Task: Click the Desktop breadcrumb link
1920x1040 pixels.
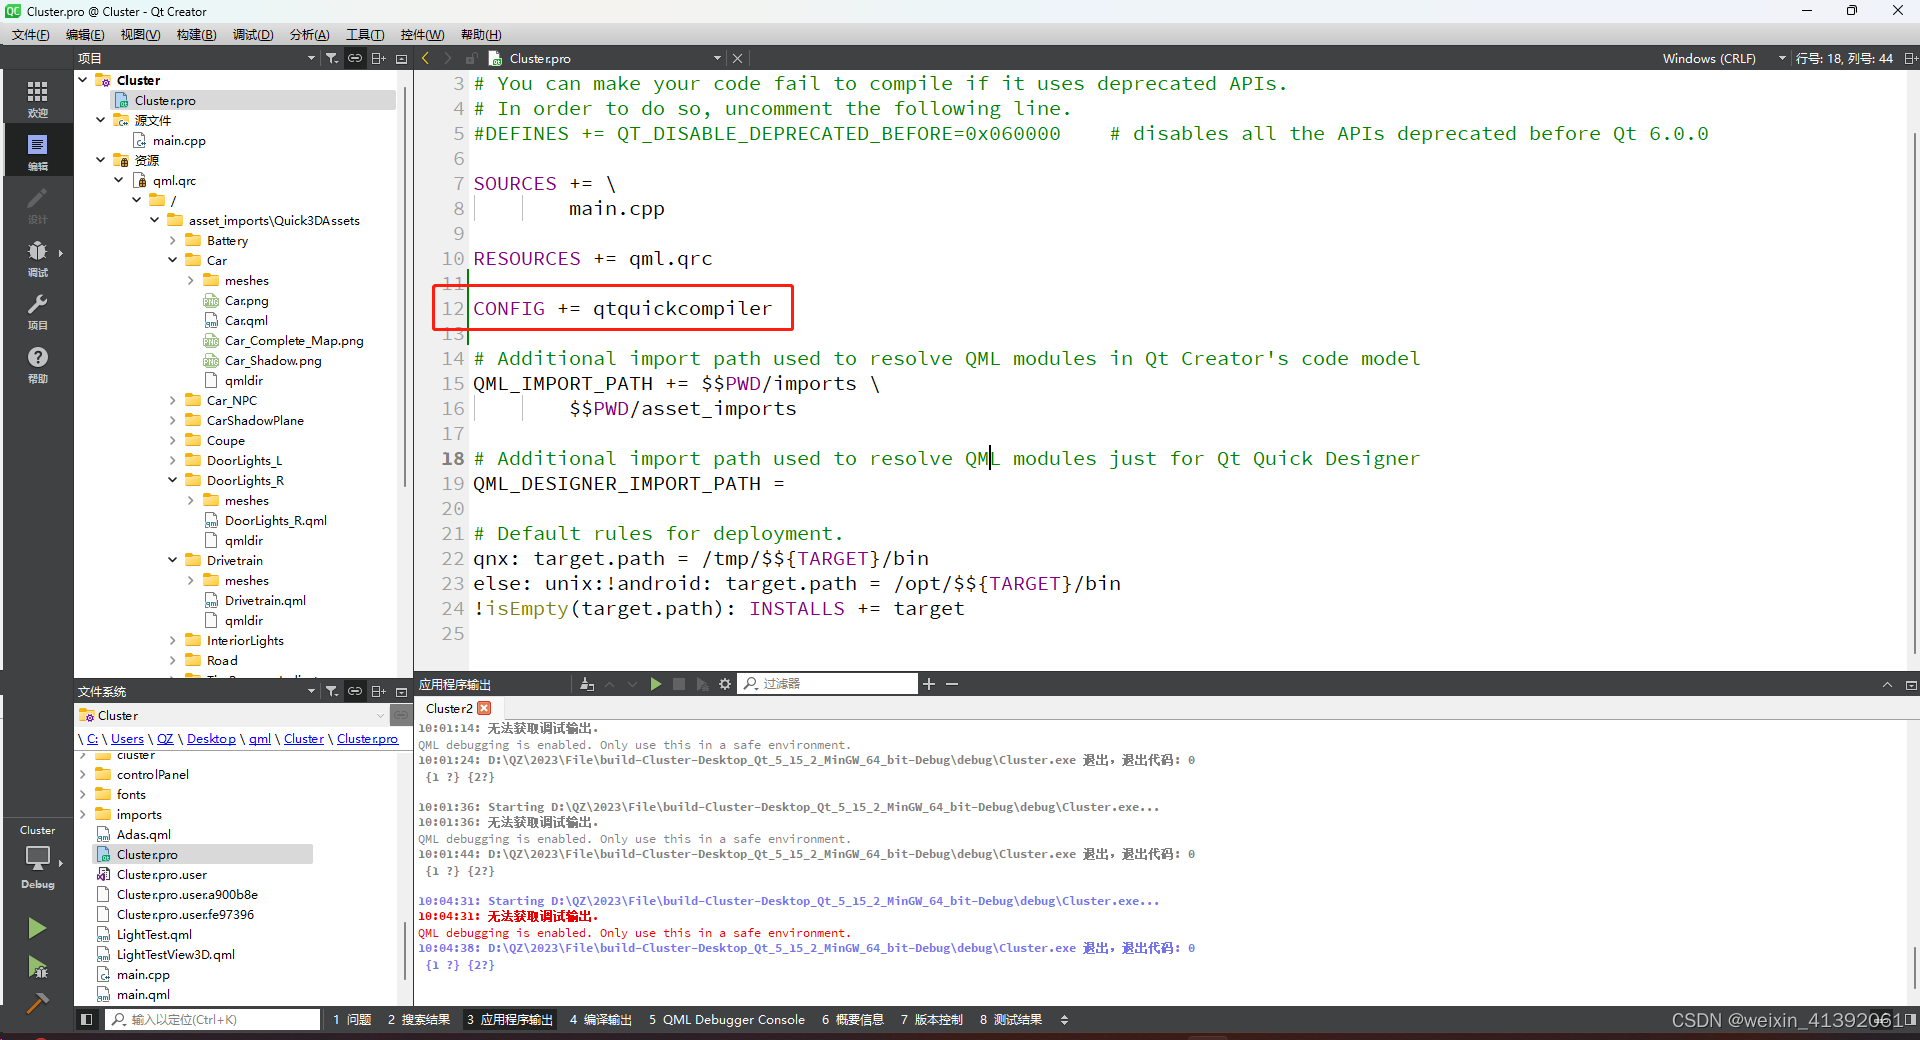Action: point(210,738)
